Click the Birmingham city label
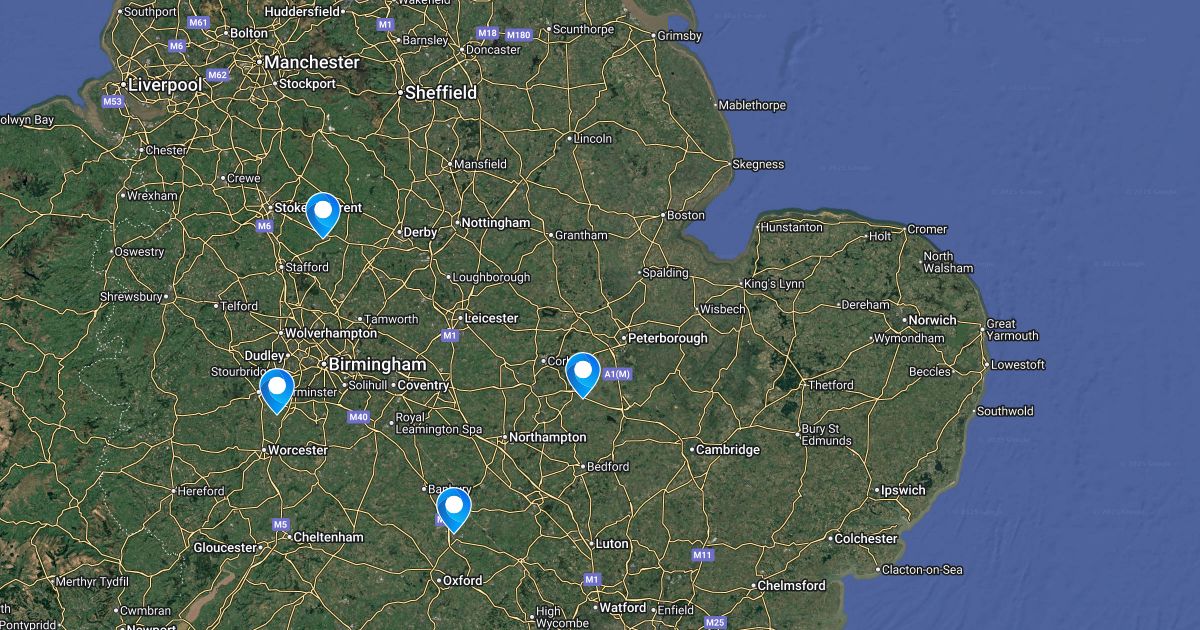This screenshot has height=630, width=1200. coord(377,364)
